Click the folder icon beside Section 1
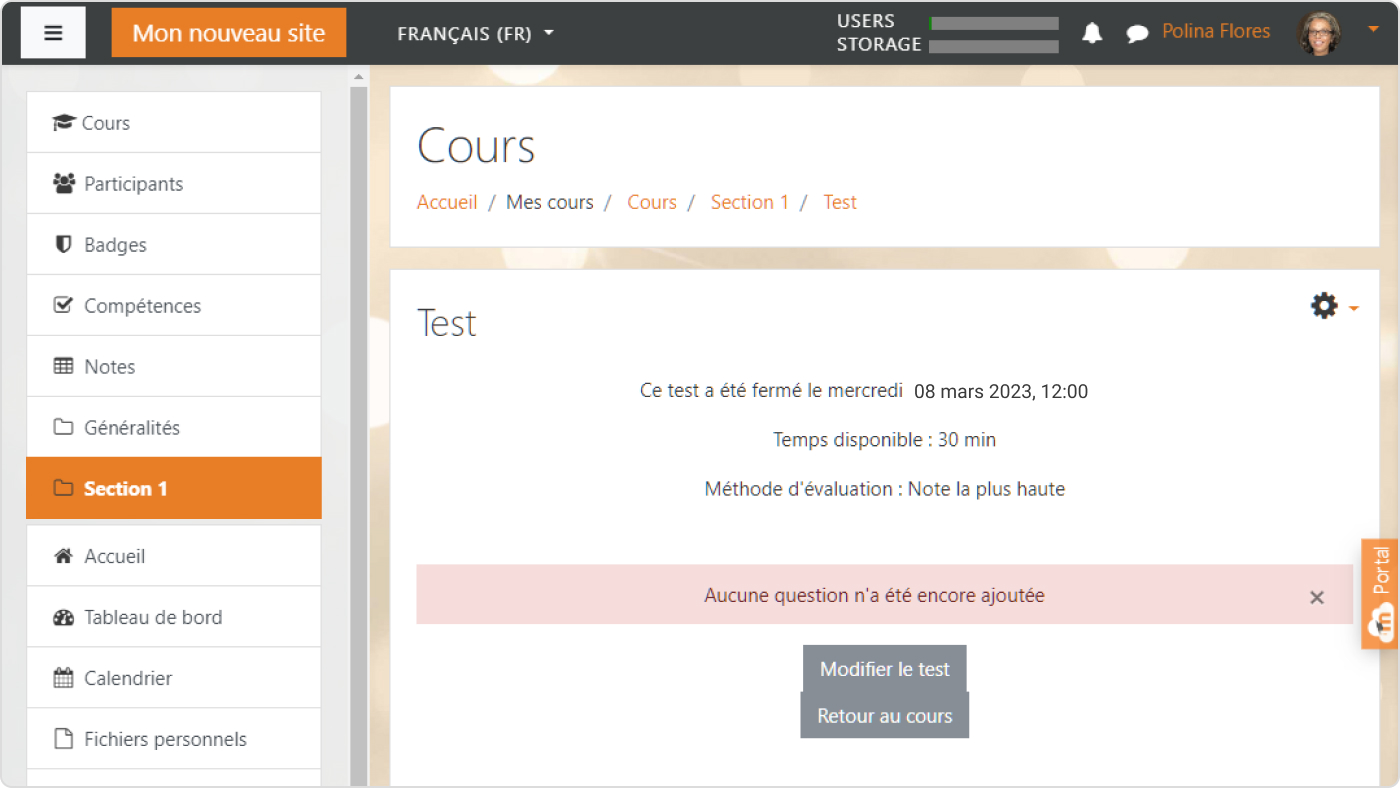The image size is (1400, 788). (x=63, y=488)
